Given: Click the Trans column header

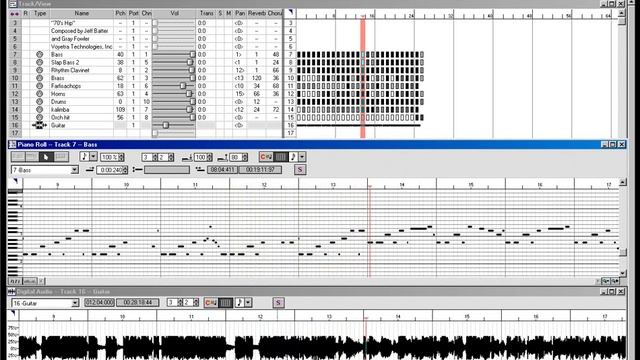Looking at the screenshot, I should 207,13.
